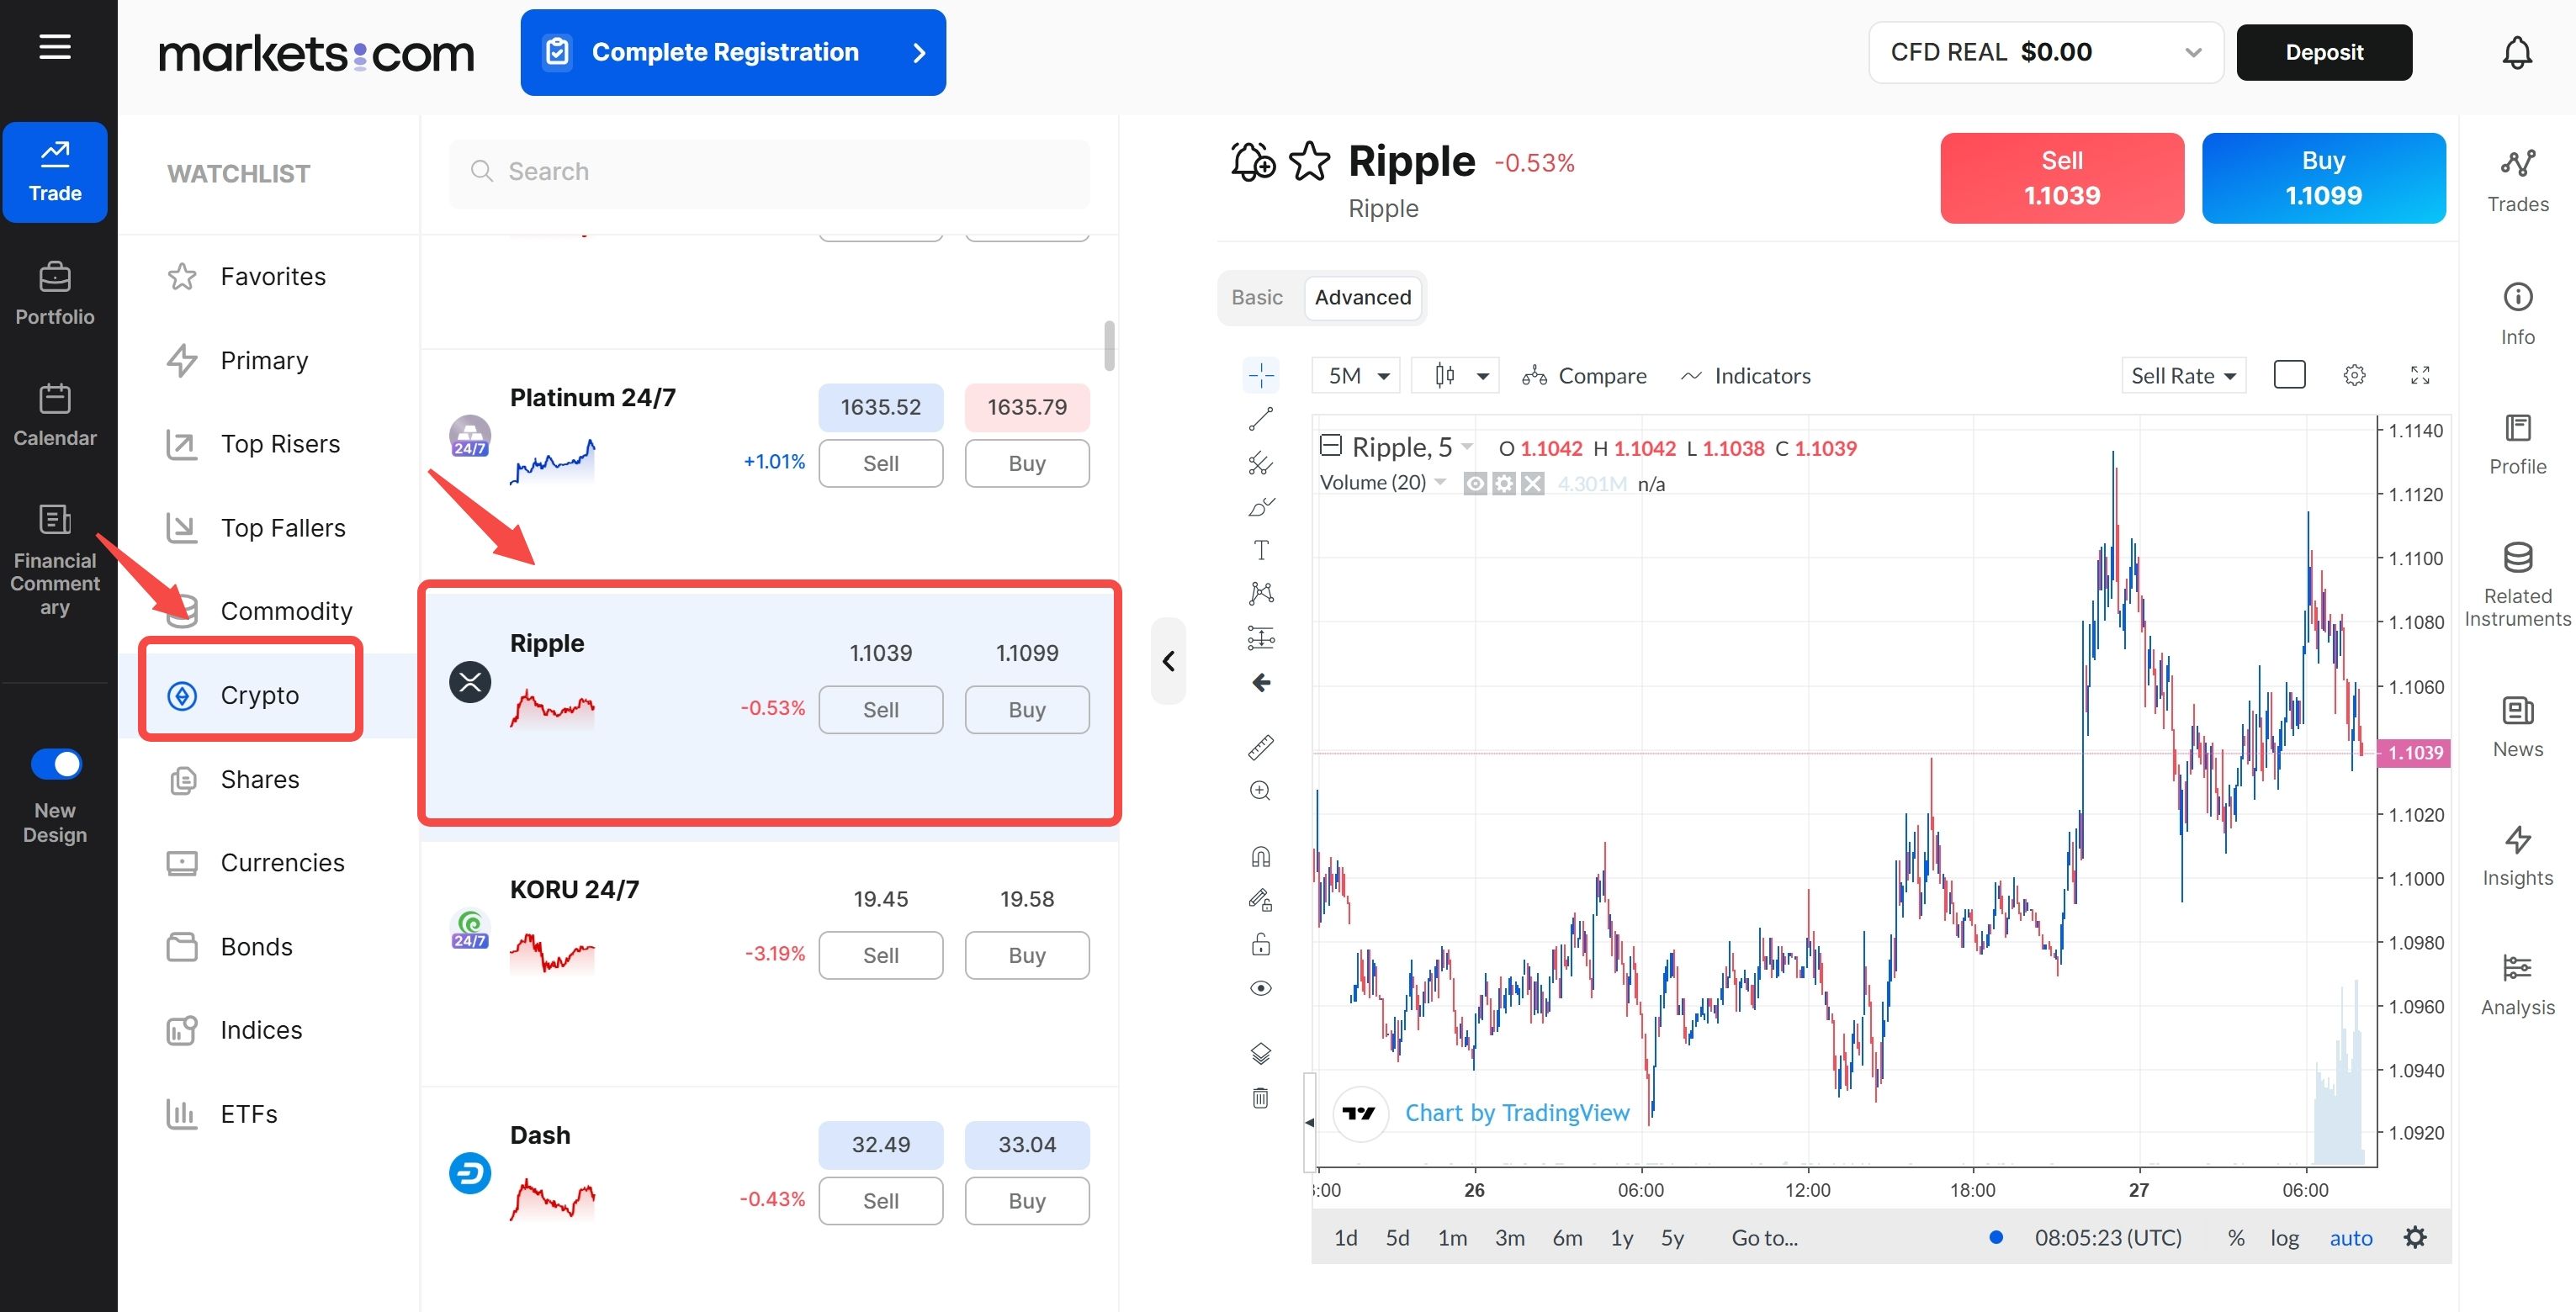Click Buy in the Dash row
The height and width of the screenshot is (1312, 2576).
pos(1026,1201)
